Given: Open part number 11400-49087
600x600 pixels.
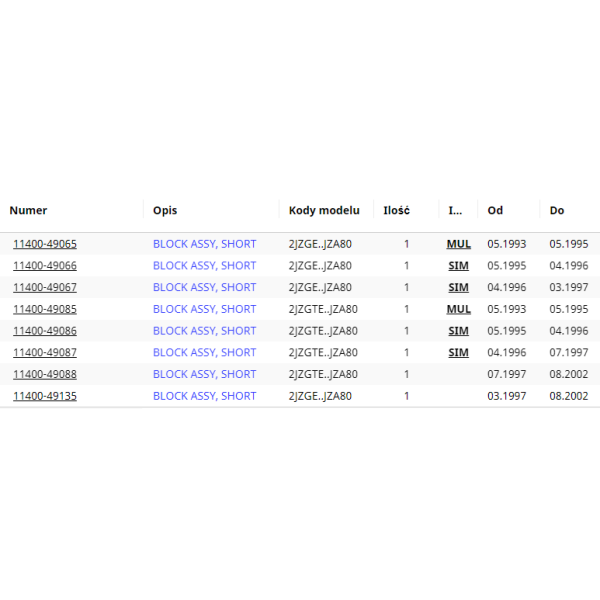Looking at the screenshot, I should (x=45, y=352).
